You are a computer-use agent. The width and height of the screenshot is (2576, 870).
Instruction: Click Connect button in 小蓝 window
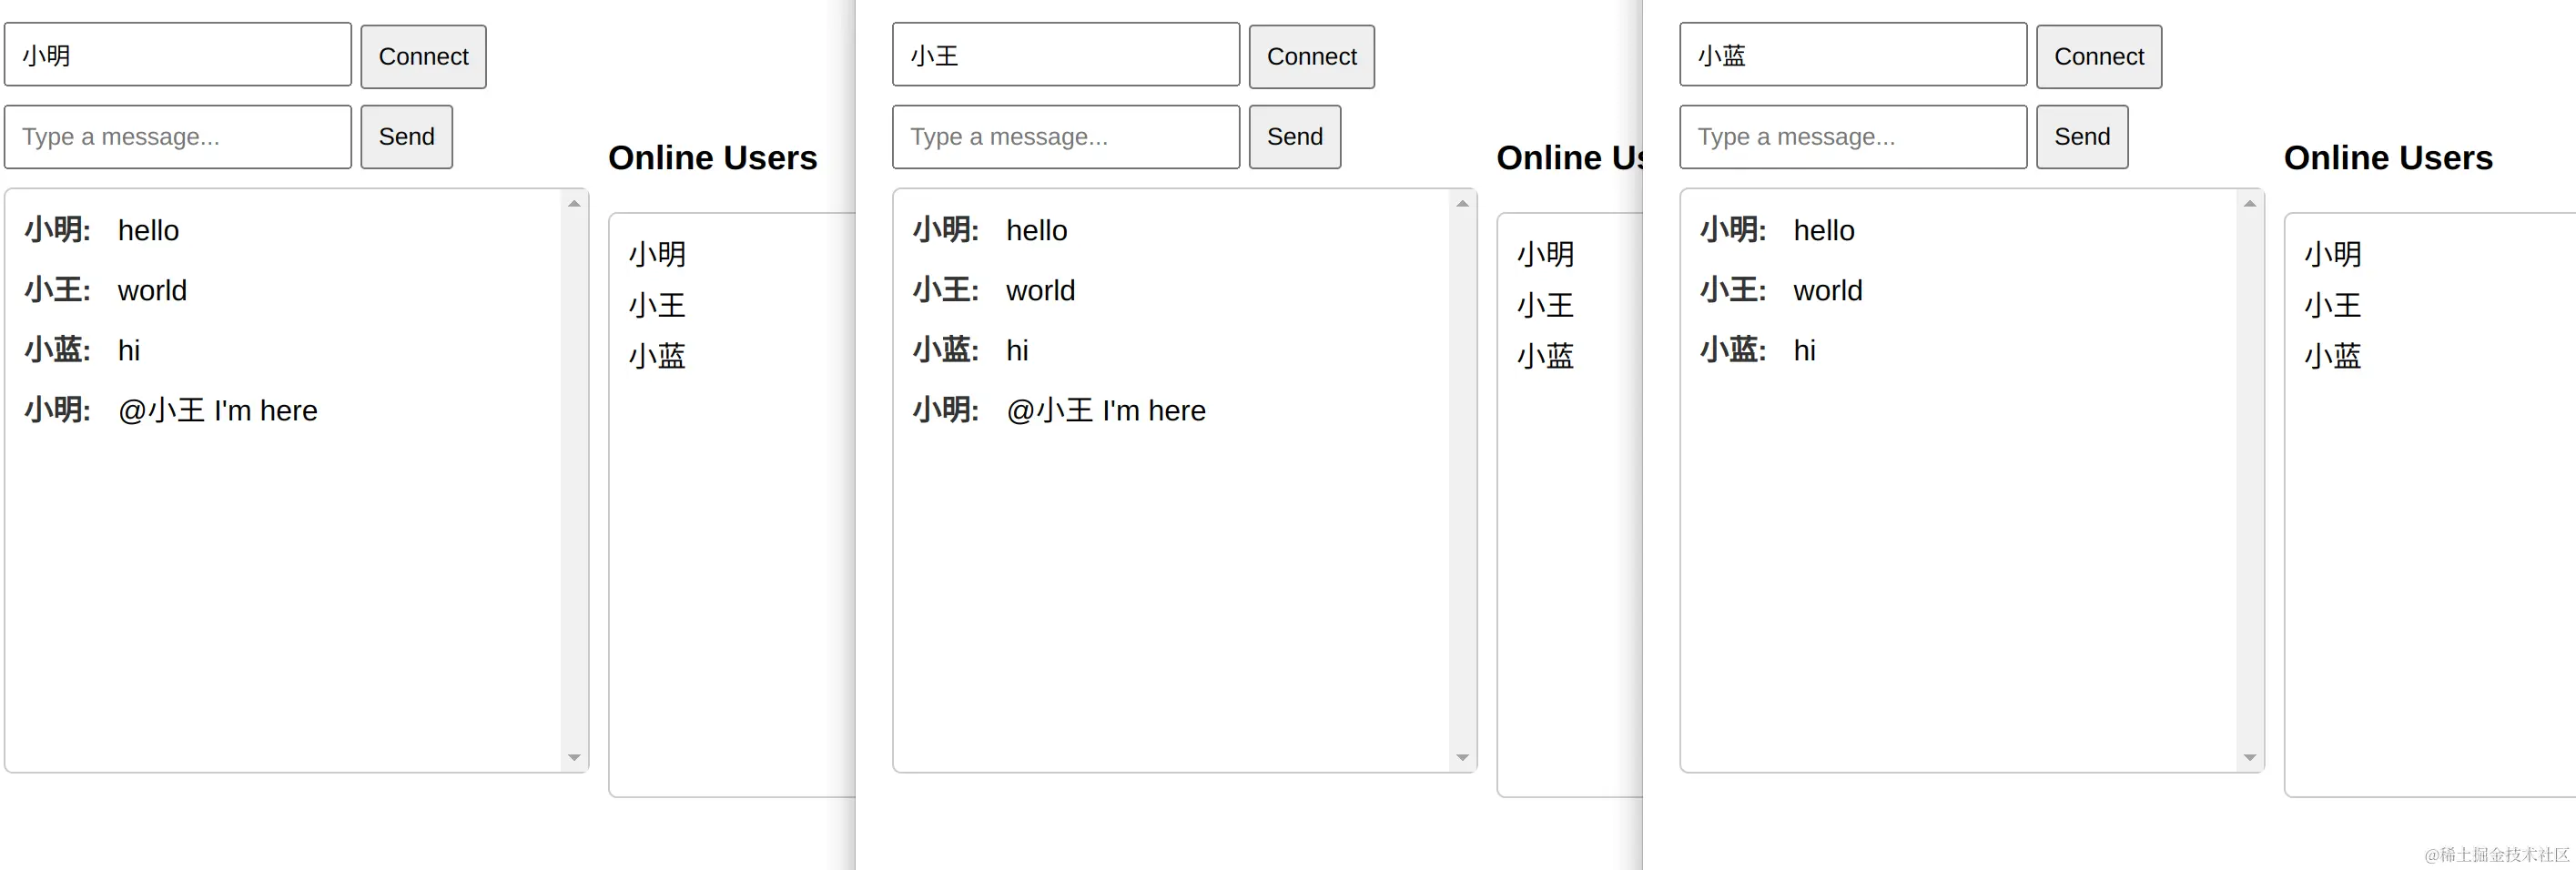(2099, 57)
